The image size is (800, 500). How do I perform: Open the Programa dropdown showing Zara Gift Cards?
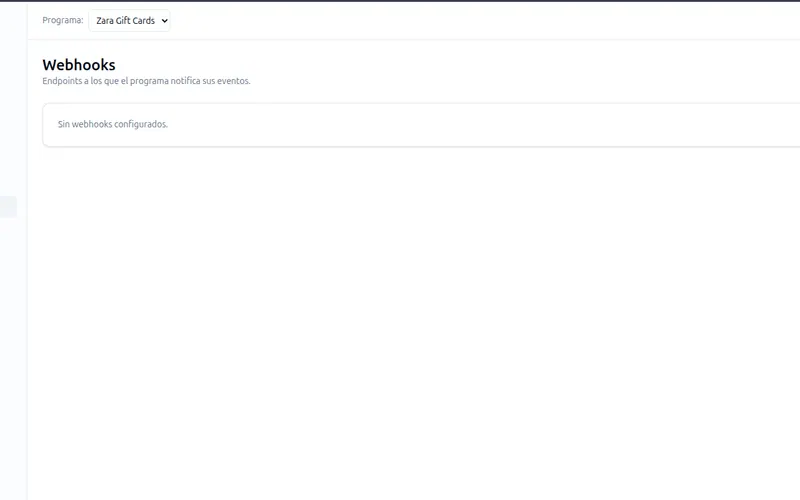129,20
